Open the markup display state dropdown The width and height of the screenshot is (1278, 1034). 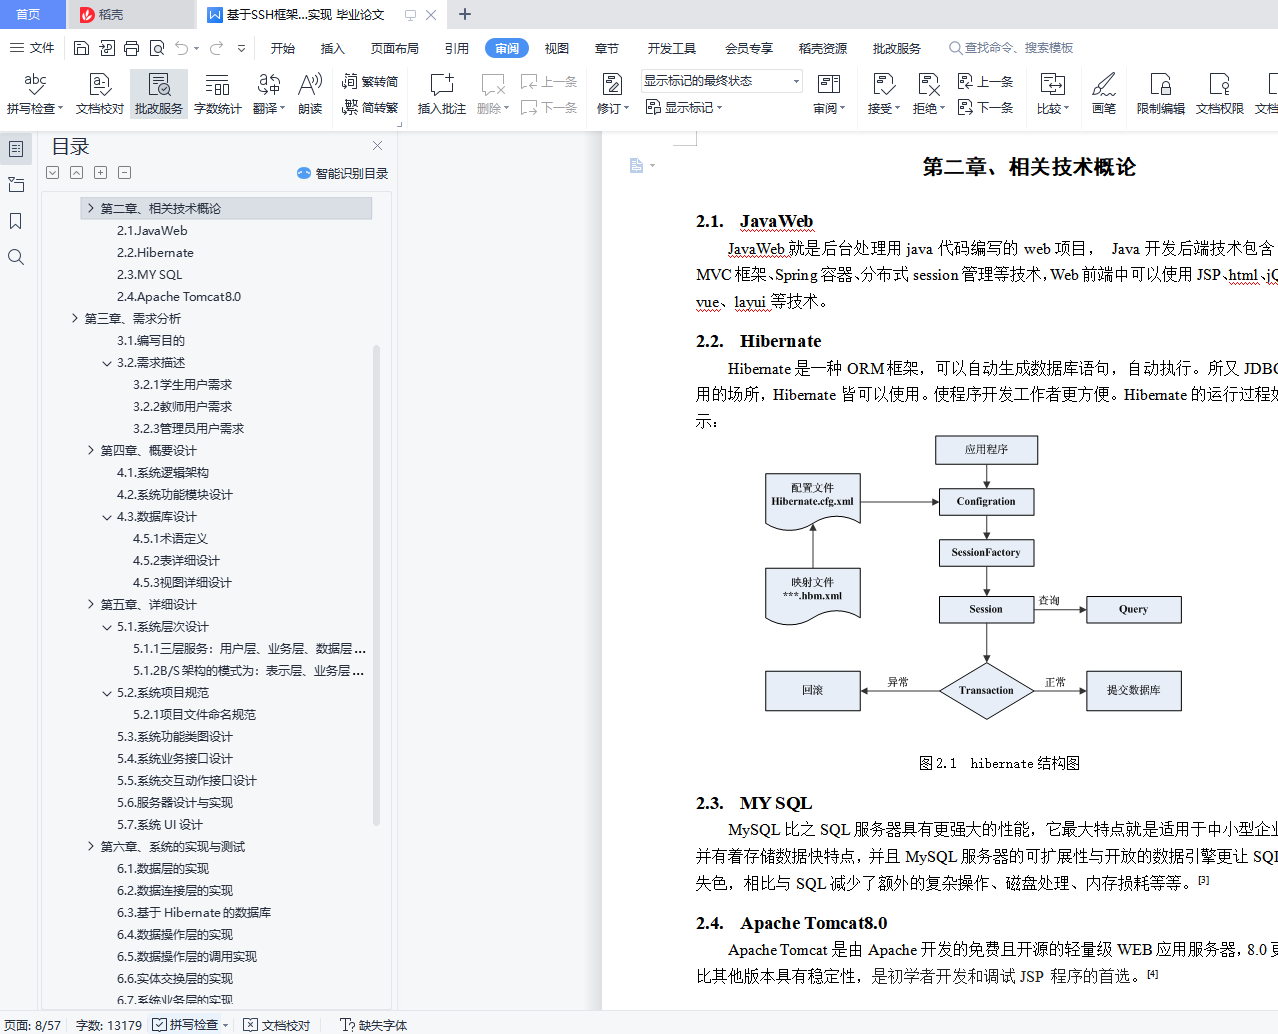[722, 81]
